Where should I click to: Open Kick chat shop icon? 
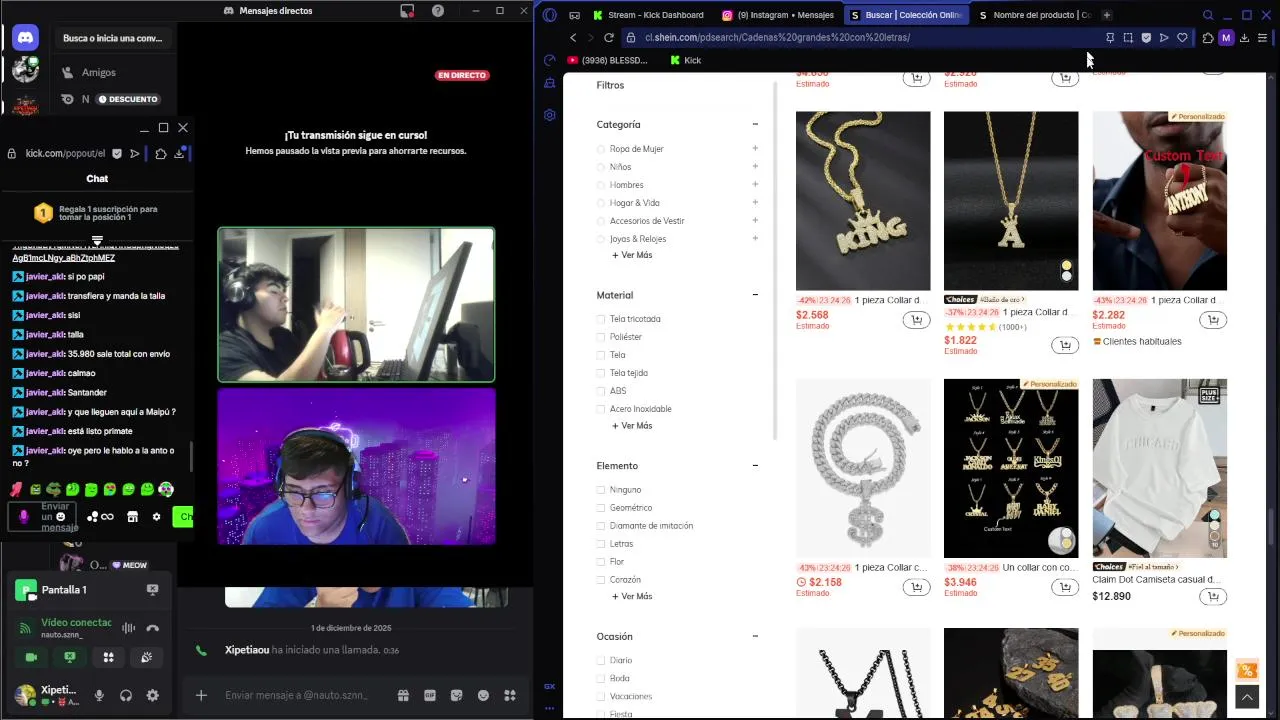click(132, 517)
